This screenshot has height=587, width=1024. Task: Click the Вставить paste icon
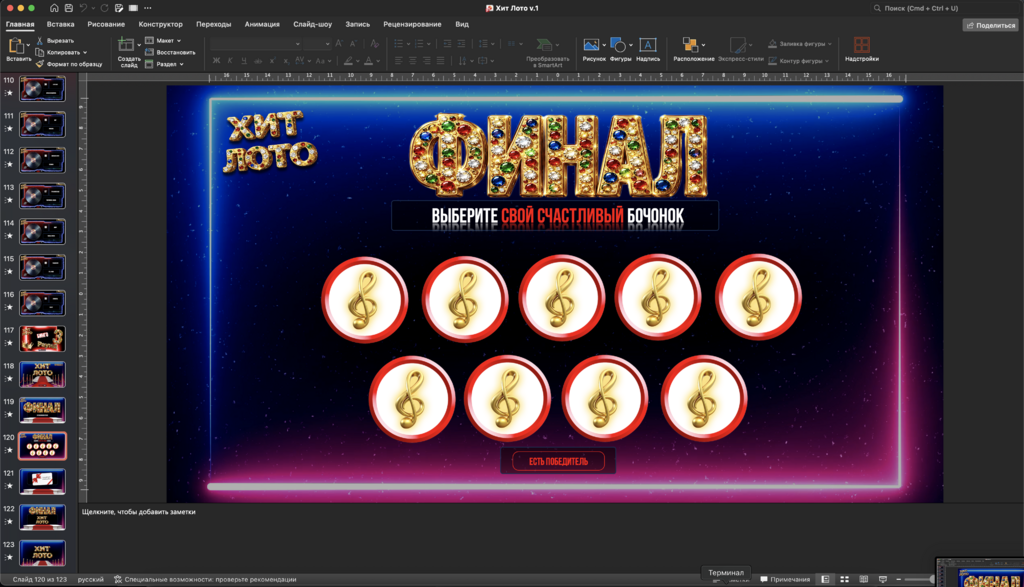tap(16, 46)
